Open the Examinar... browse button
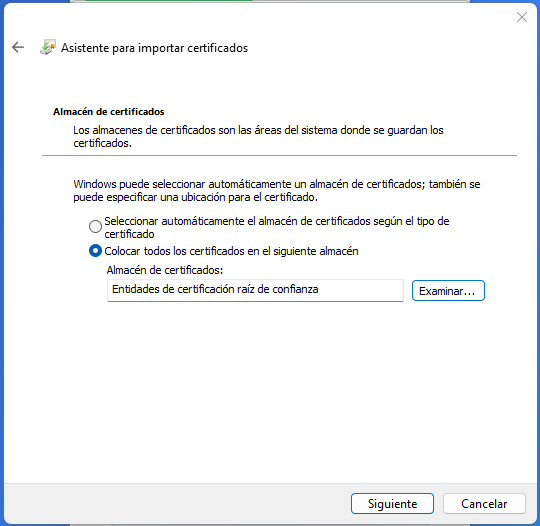The image size is (540, 526). [x=448, y=290]
